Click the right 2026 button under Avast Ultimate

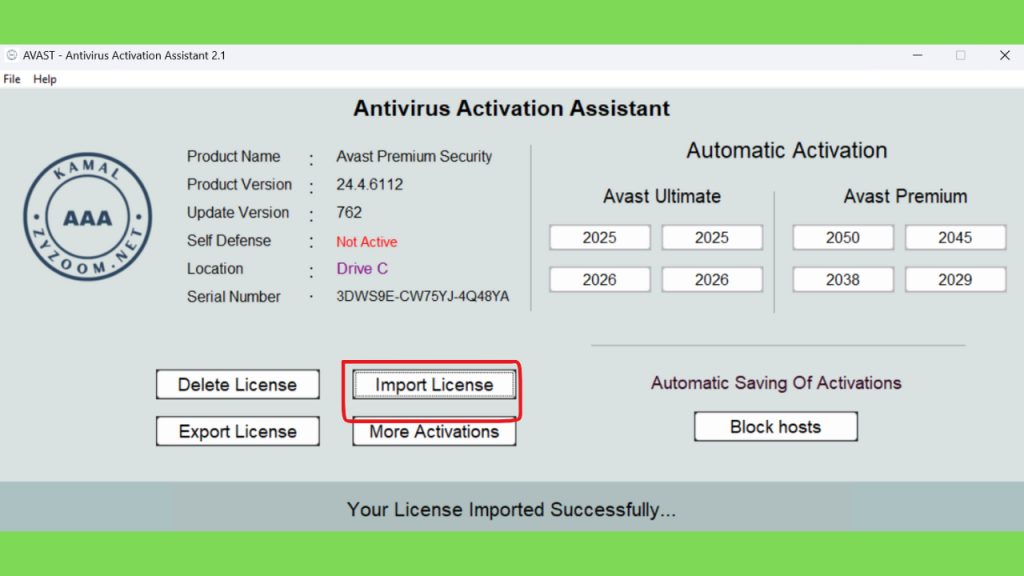(x=712, y=280)
